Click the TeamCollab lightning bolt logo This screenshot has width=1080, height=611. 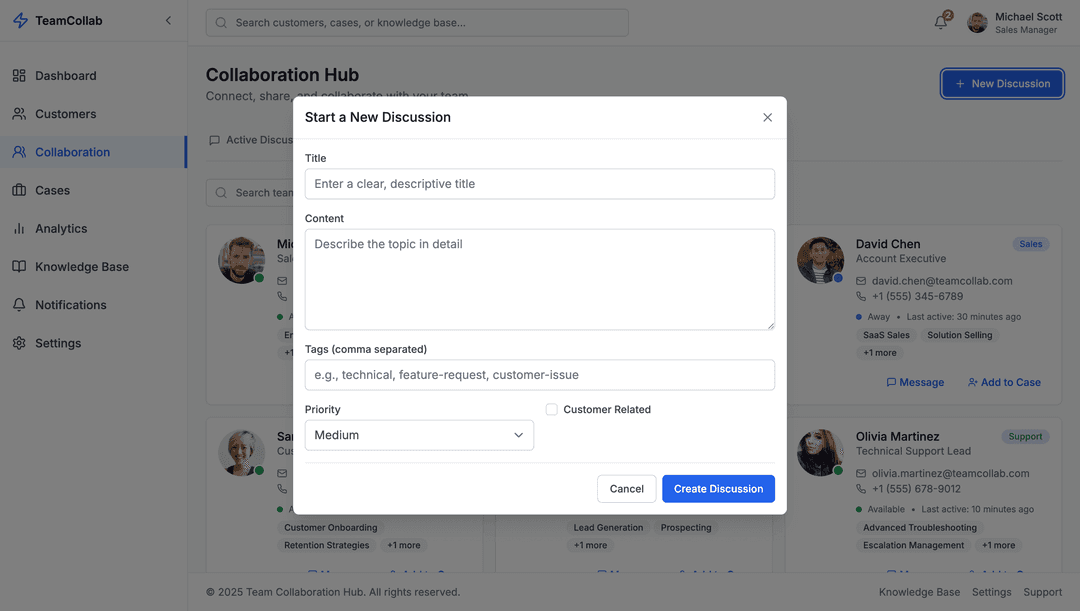coord(20,21)
